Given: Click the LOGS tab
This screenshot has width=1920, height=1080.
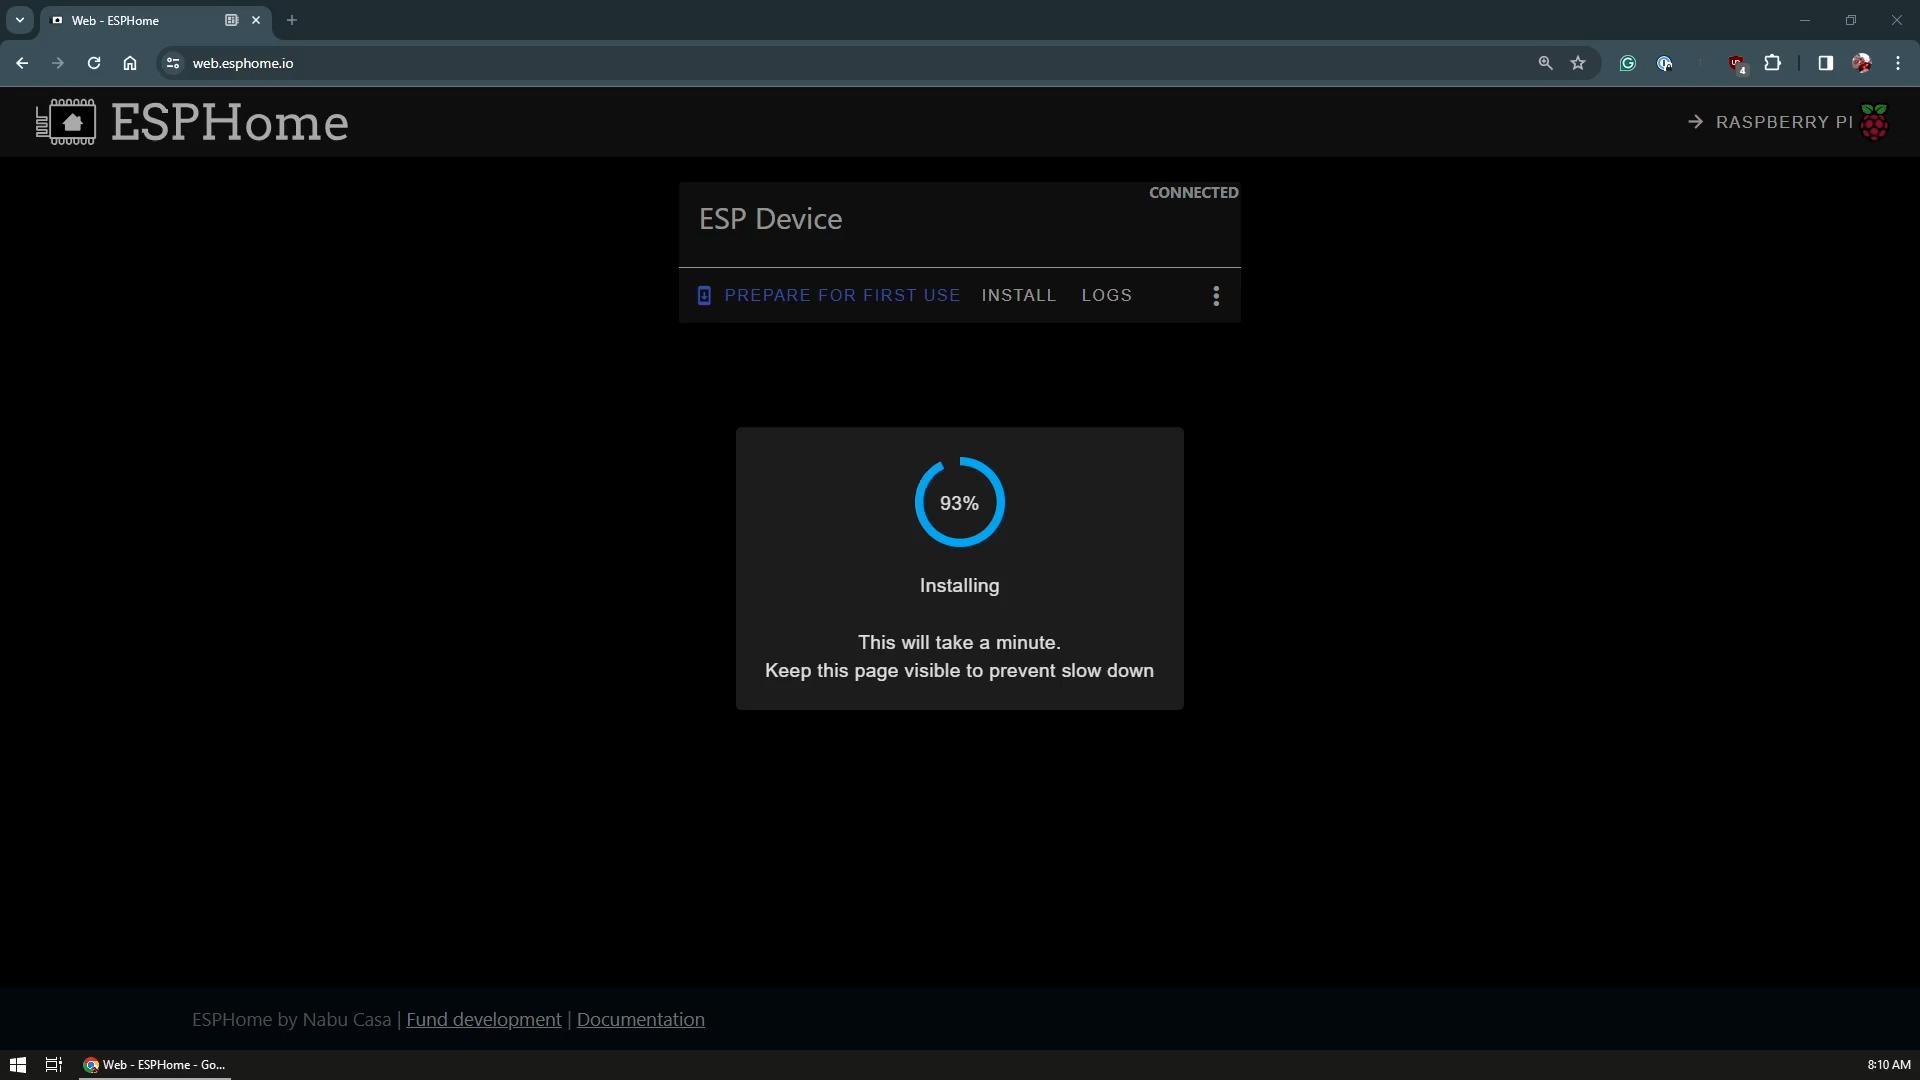Looking at the screenshot, I should click(x=1106, y=295).
